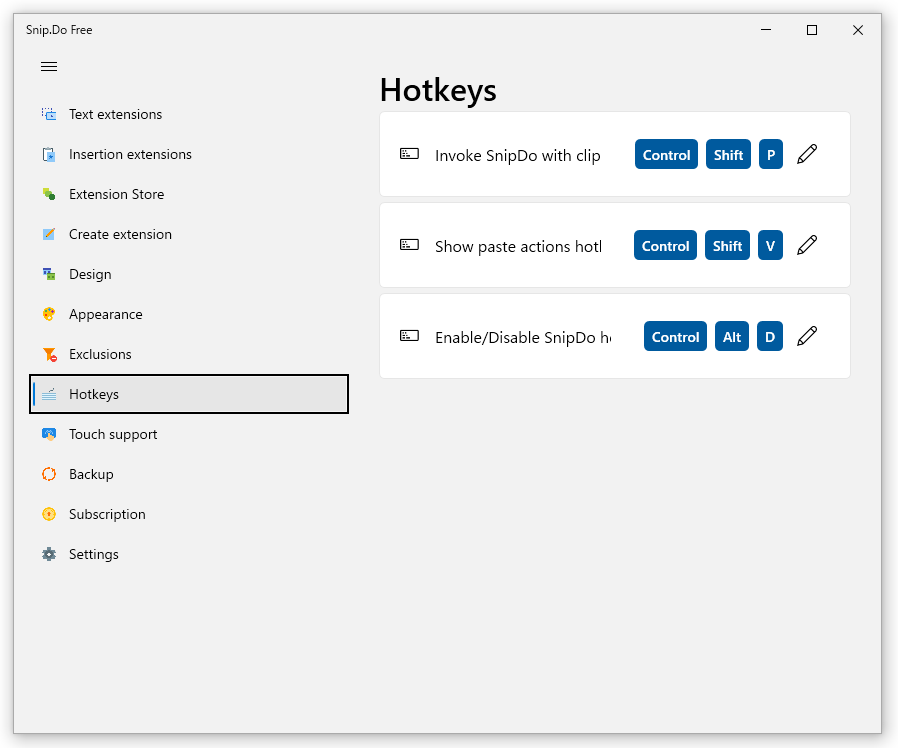Image resolution: width=898 pixels, height=748 pixels.
Task: Click the Create extension pencil icon
Action: 49,234
